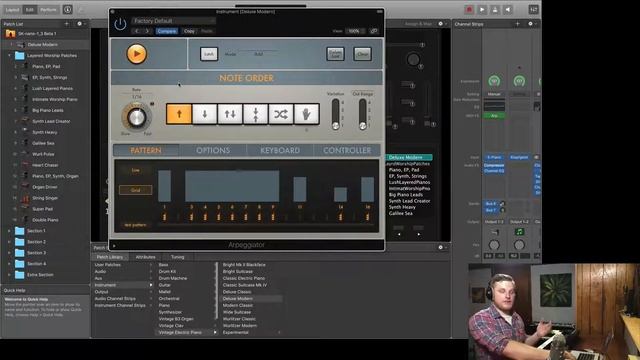Viewport: 640px width, 360px height.
Task: Toggle pattern step 1 on the grid
Action: [x=164, y=217]
